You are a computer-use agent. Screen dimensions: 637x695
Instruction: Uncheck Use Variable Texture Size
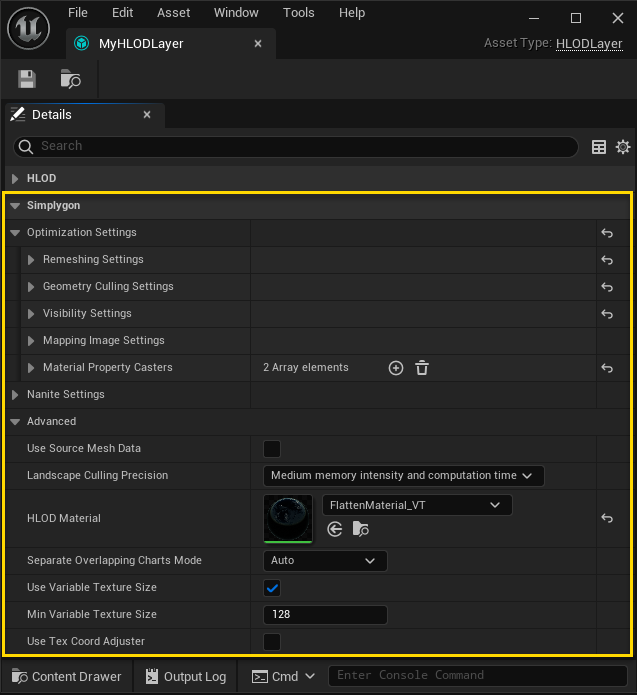point(272,588)
